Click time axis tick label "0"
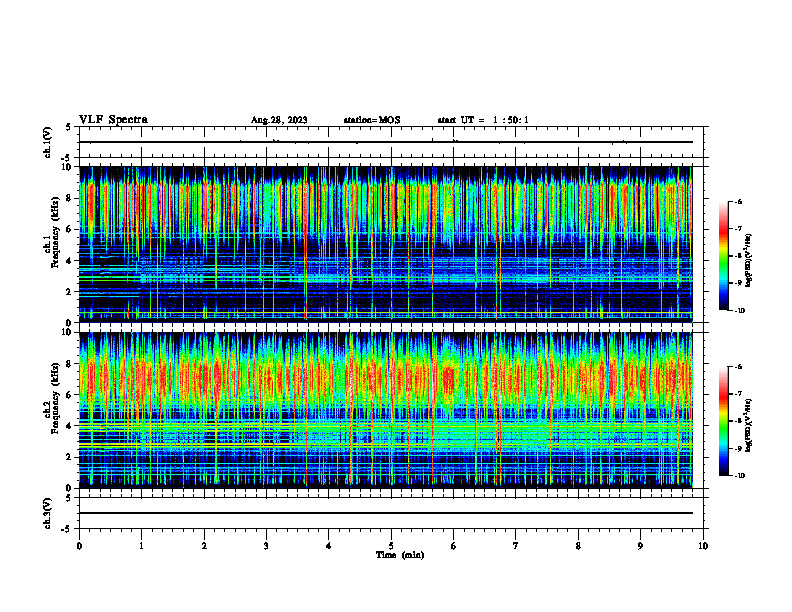This screenshot has width=792, height=612. (x=79, y=546)
